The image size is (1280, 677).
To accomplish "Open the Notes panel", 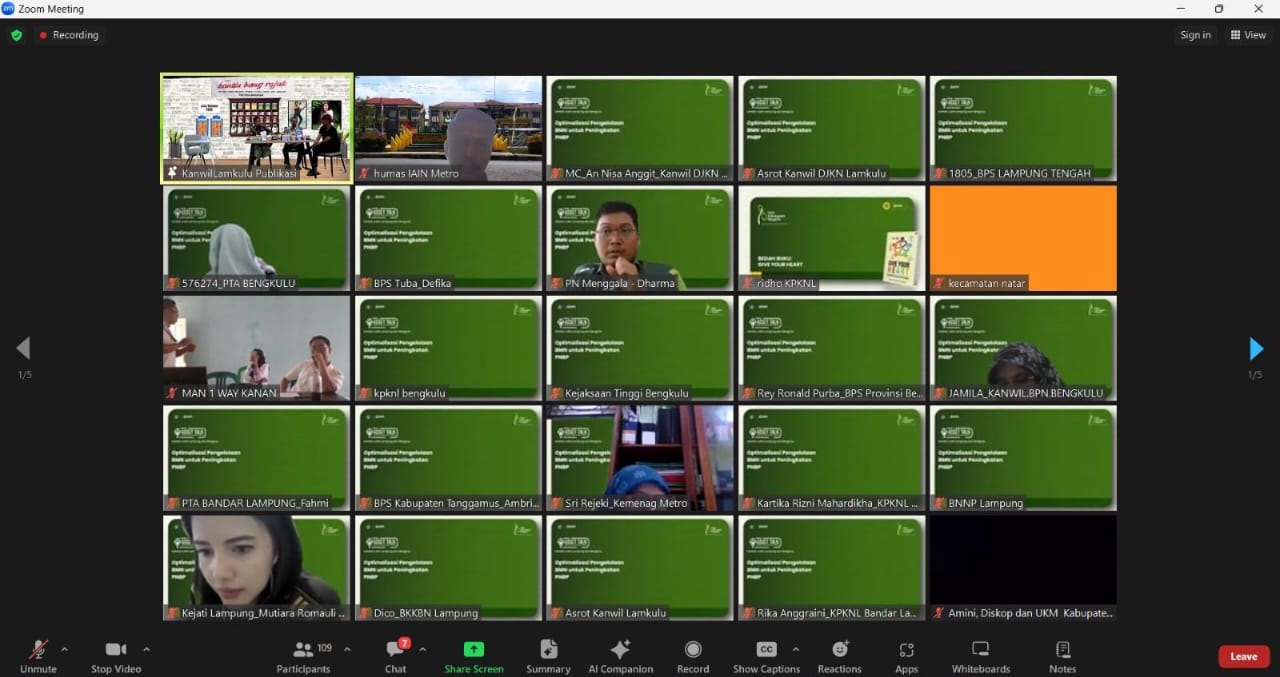I will coord(1062,655).
